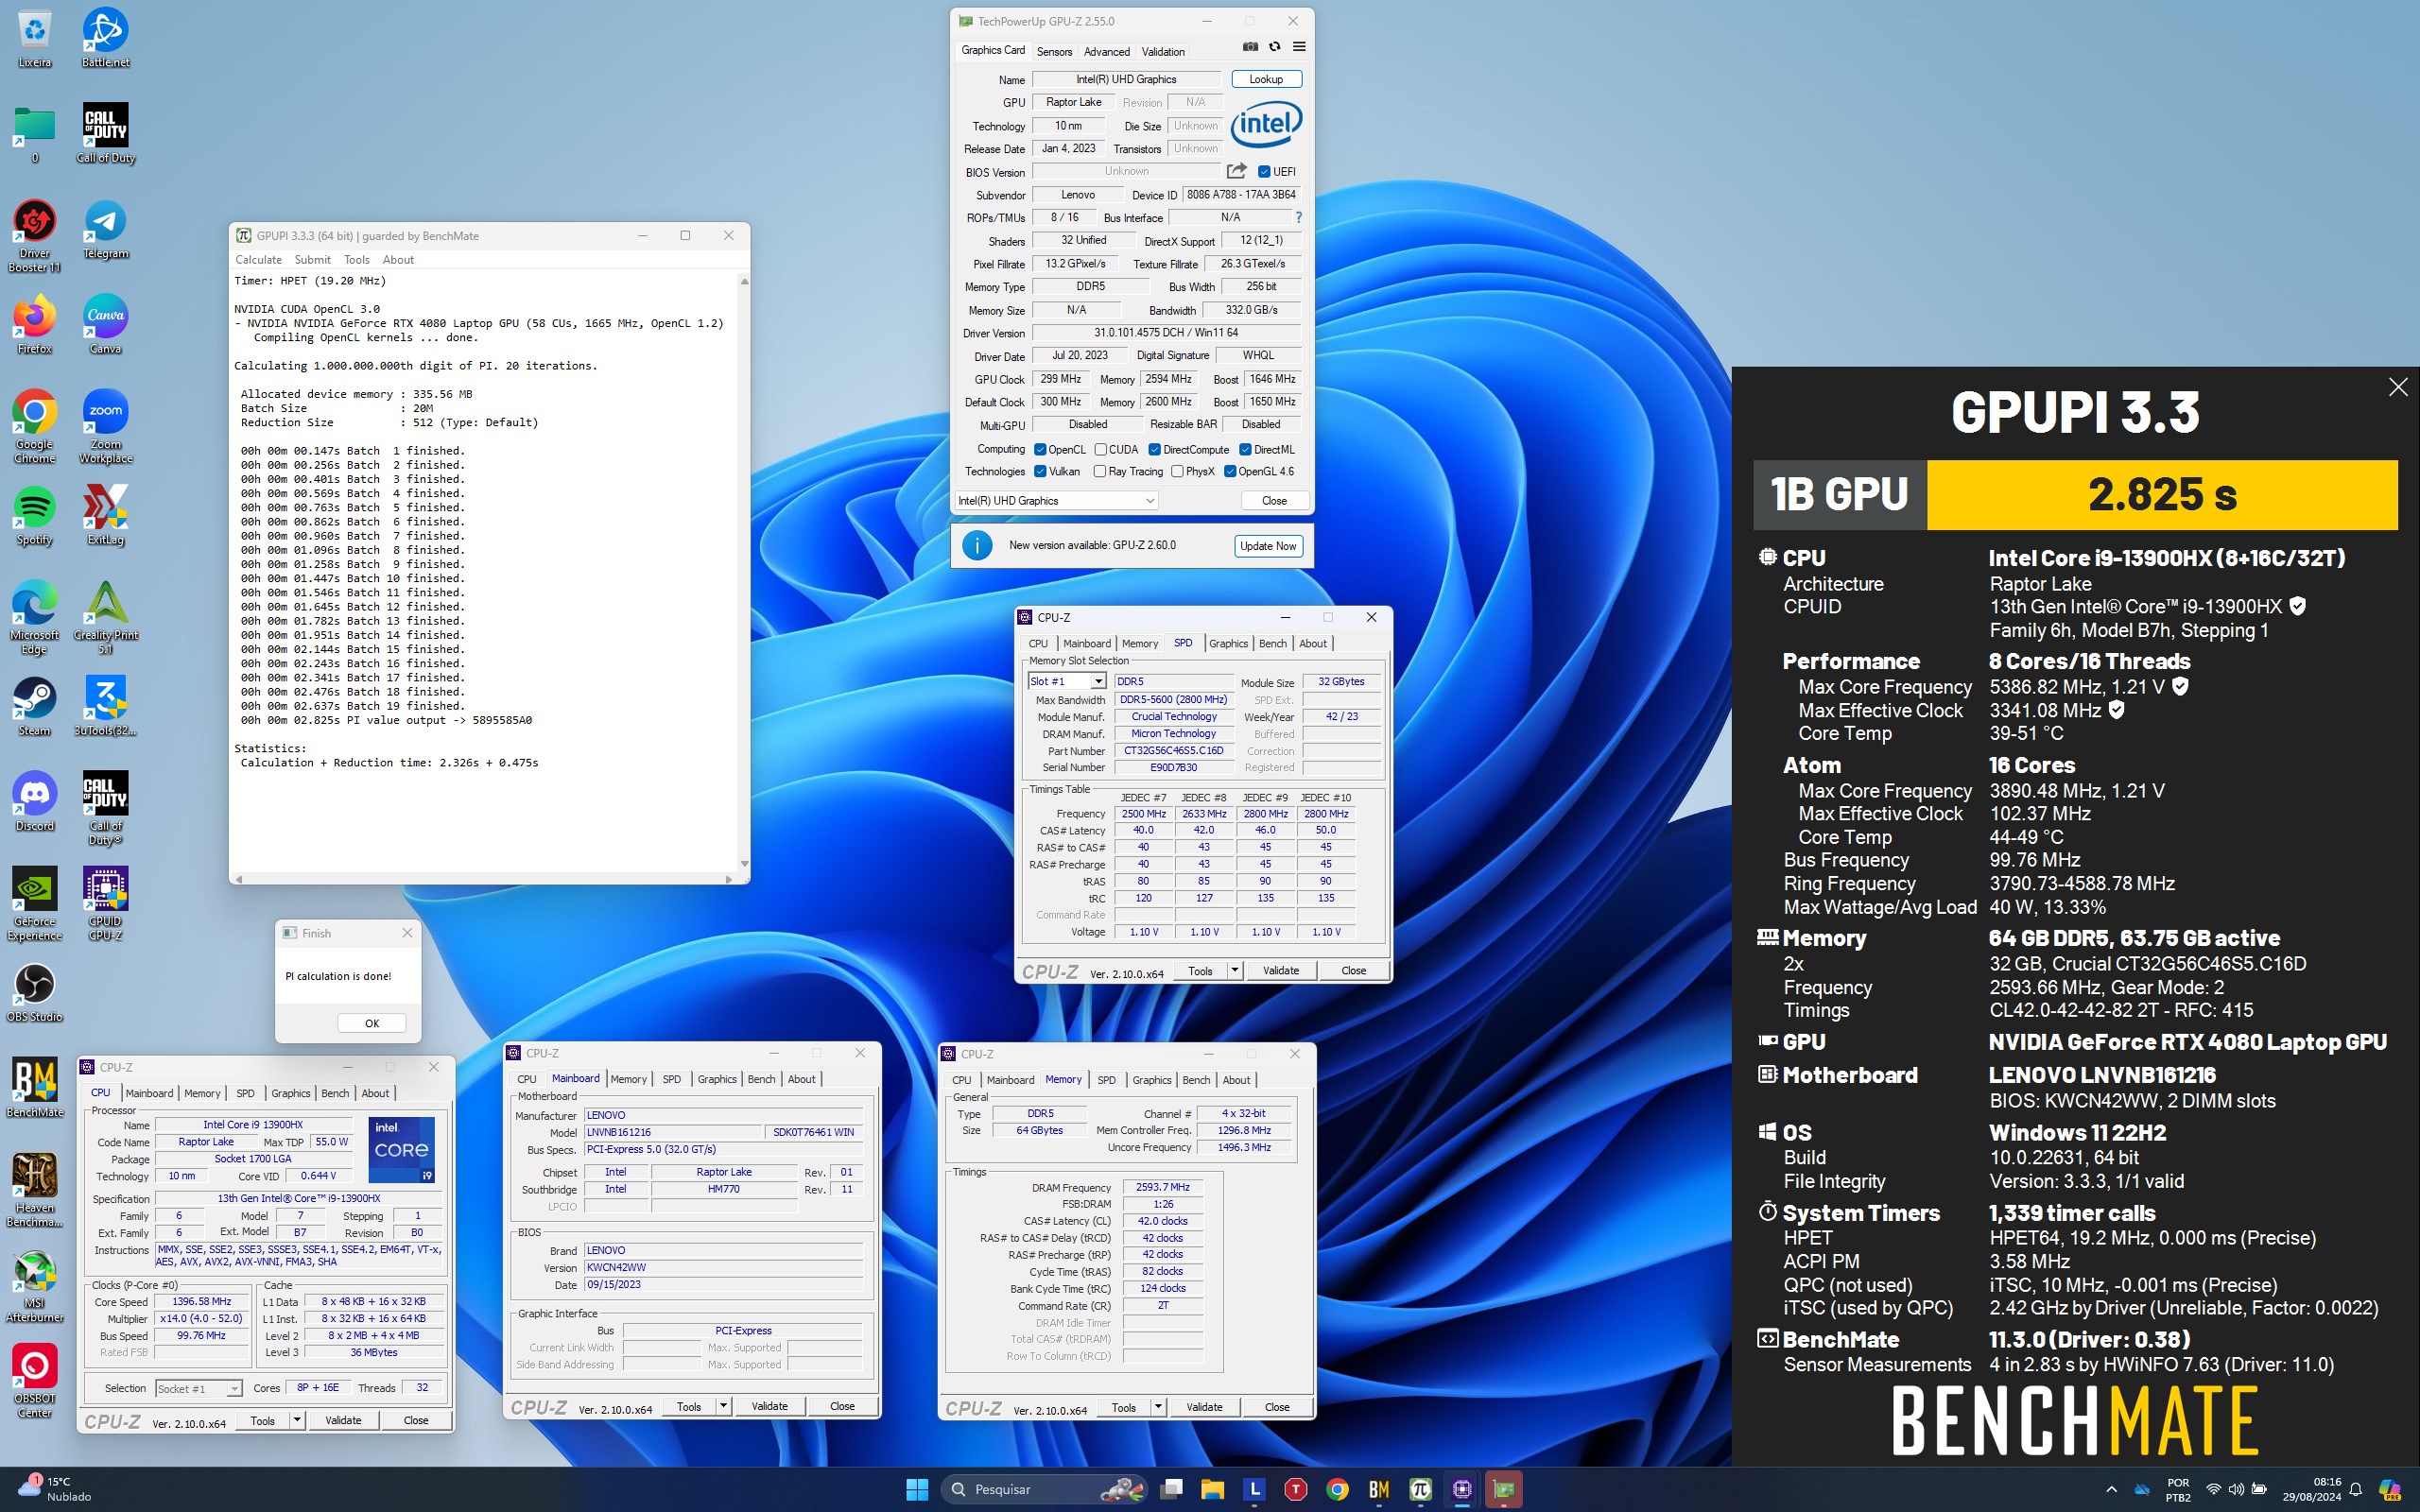Open the BenchMate desktop shortcut
This screenshot has width=2420, height=1512.
coord(34,1087)
